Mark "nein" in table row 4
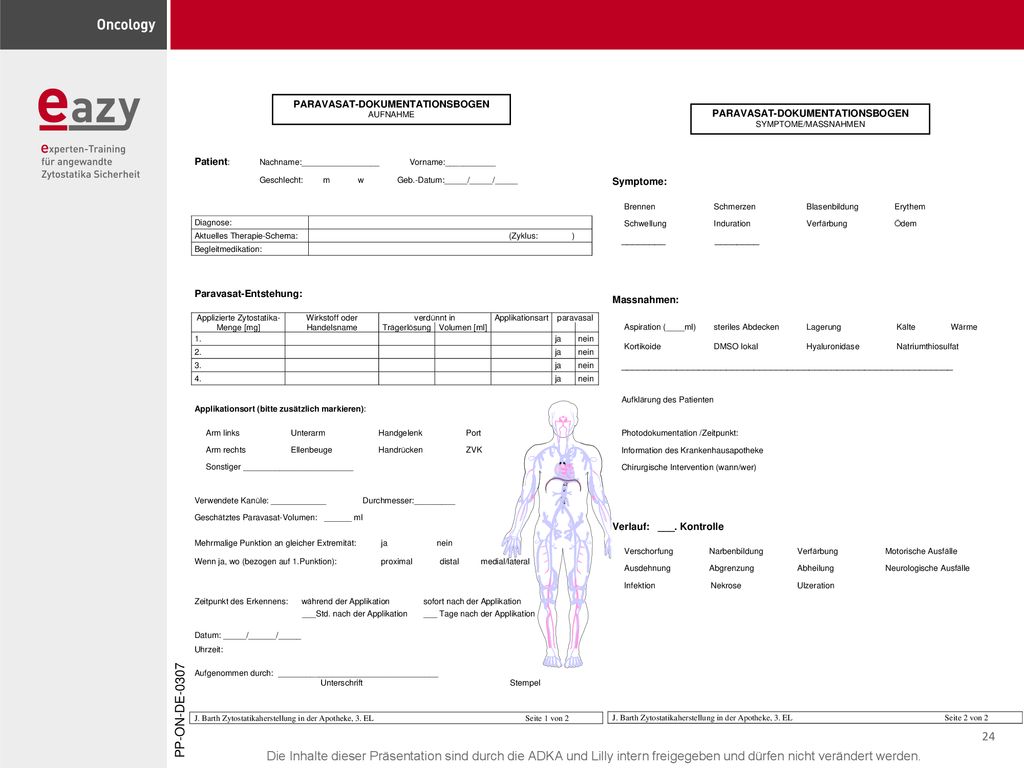 coord(586,379)
